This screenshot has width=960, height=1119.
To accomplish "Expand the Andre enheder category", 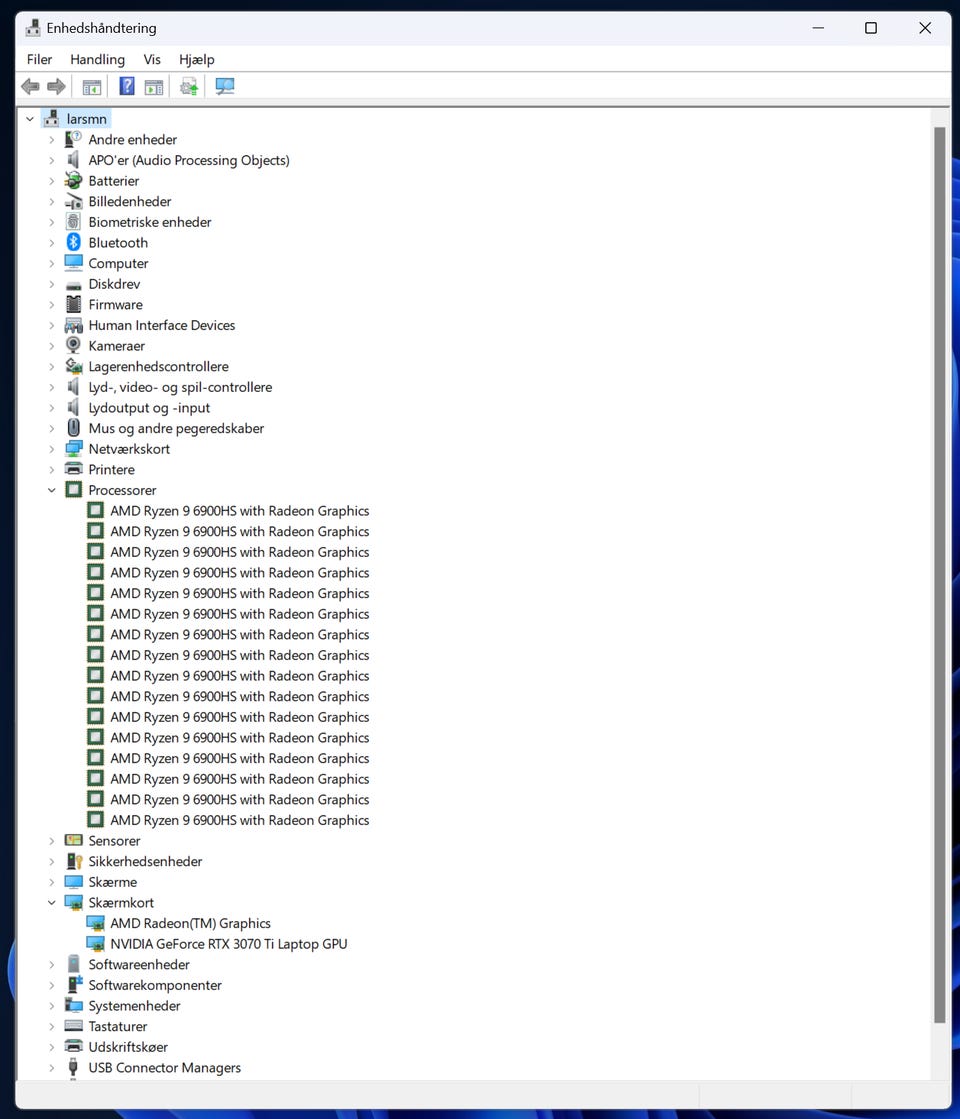I will pyautogui.click(x=51, y=140).
